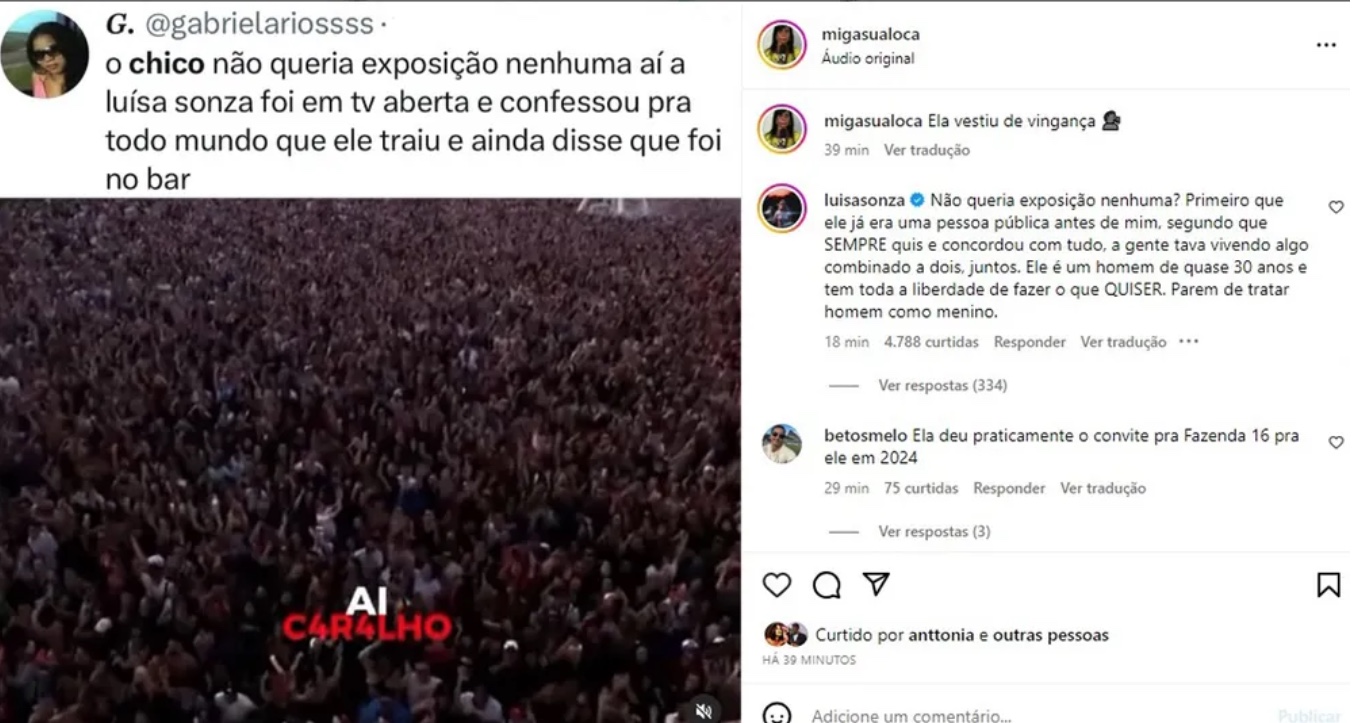Click Ver tradução under the caption
The height and width of the screenshot is (723, 1370).
pos(926,150)
